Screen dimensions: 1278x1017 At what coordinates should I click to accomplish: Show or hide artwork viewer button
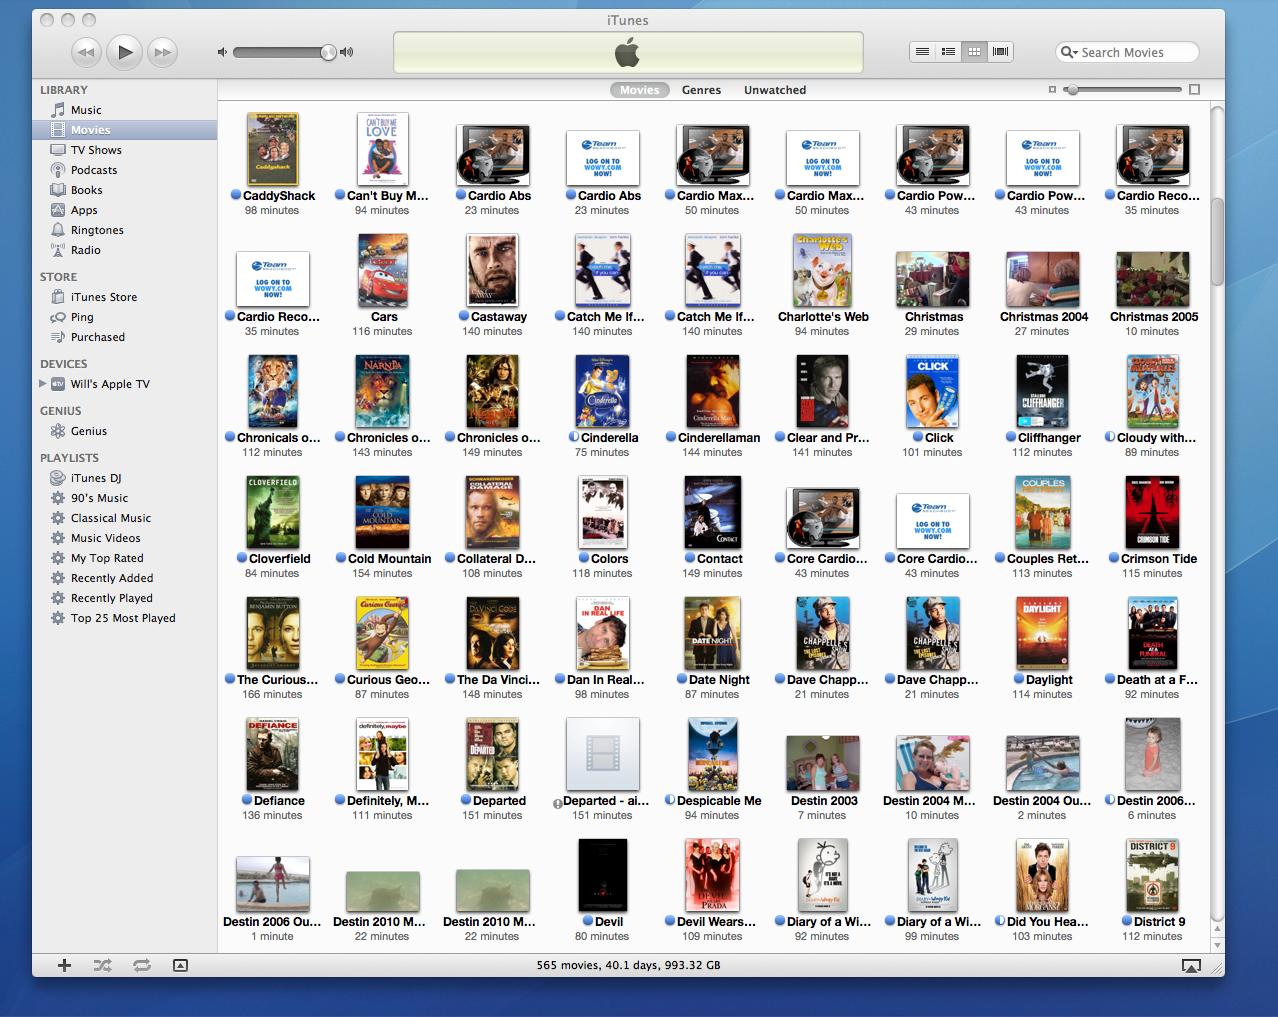click(x=180, y=965)
